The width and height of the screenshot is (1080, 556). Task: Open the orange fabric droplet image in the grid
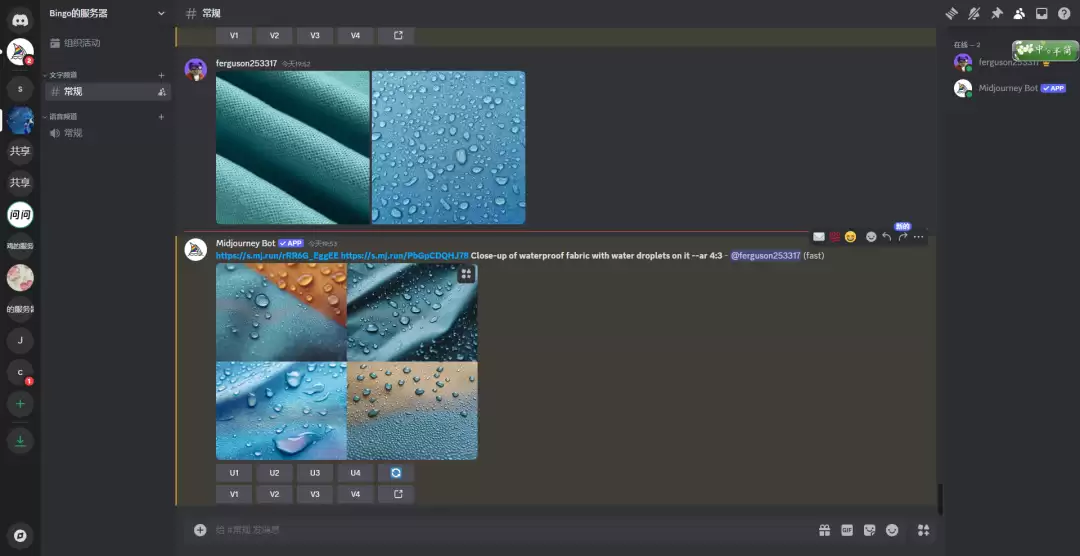281,311
